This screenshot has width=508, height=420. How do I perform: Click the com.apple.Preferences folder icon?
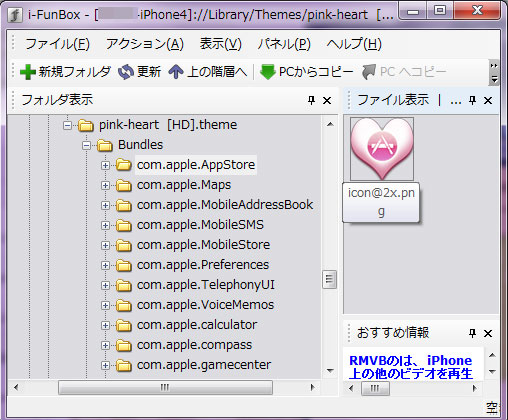pos(124,265)
